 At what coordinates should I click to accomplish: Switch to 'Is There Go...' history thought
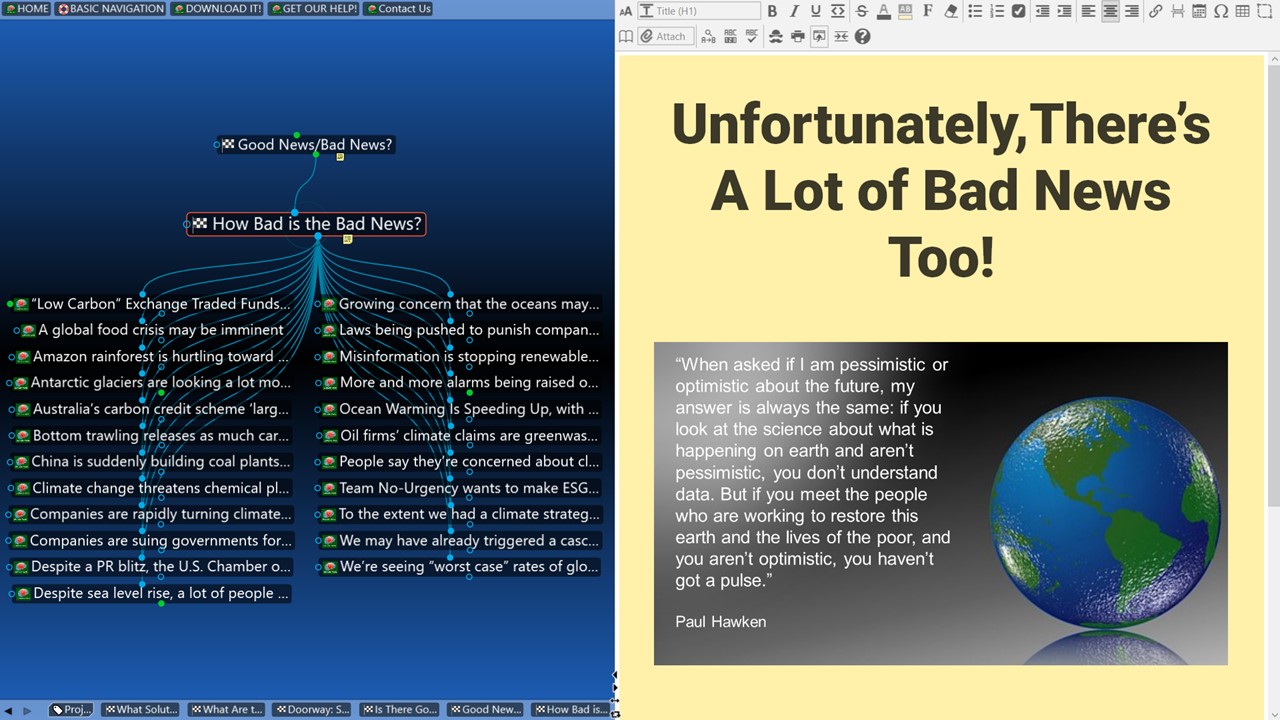pyautogui.click(x=399, y=710)
